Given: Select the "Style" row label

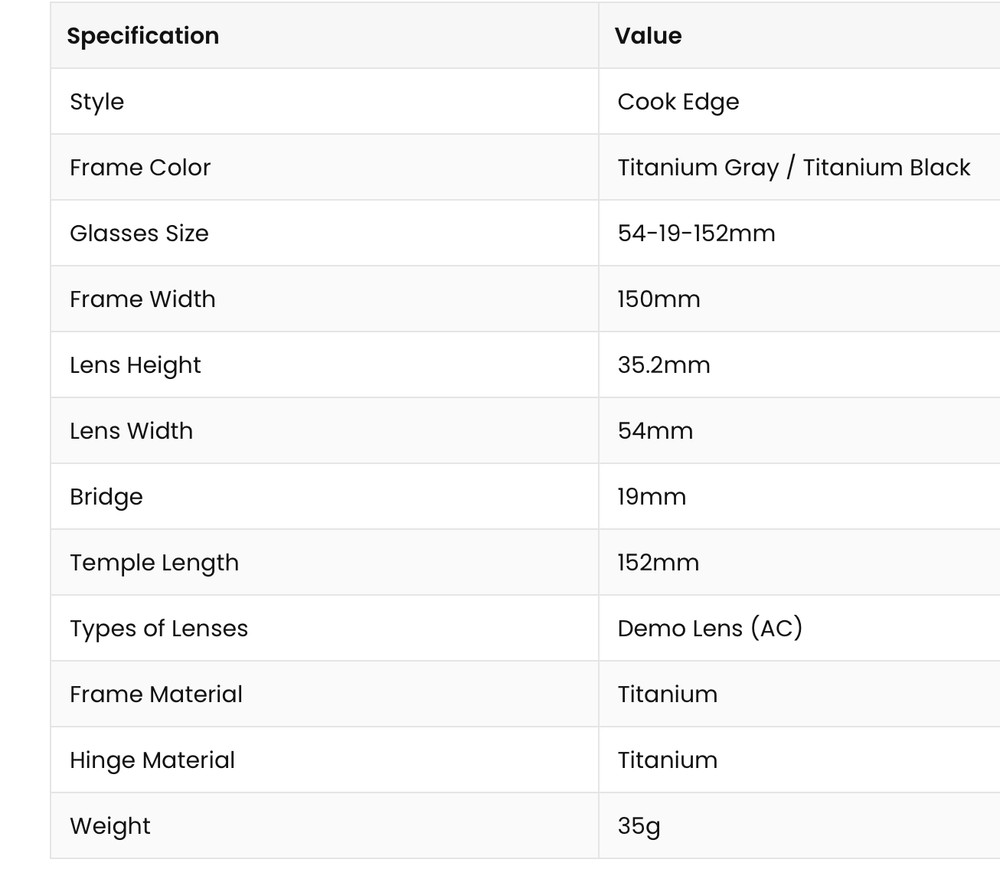Looking at the screenshot, I should 97,102.
